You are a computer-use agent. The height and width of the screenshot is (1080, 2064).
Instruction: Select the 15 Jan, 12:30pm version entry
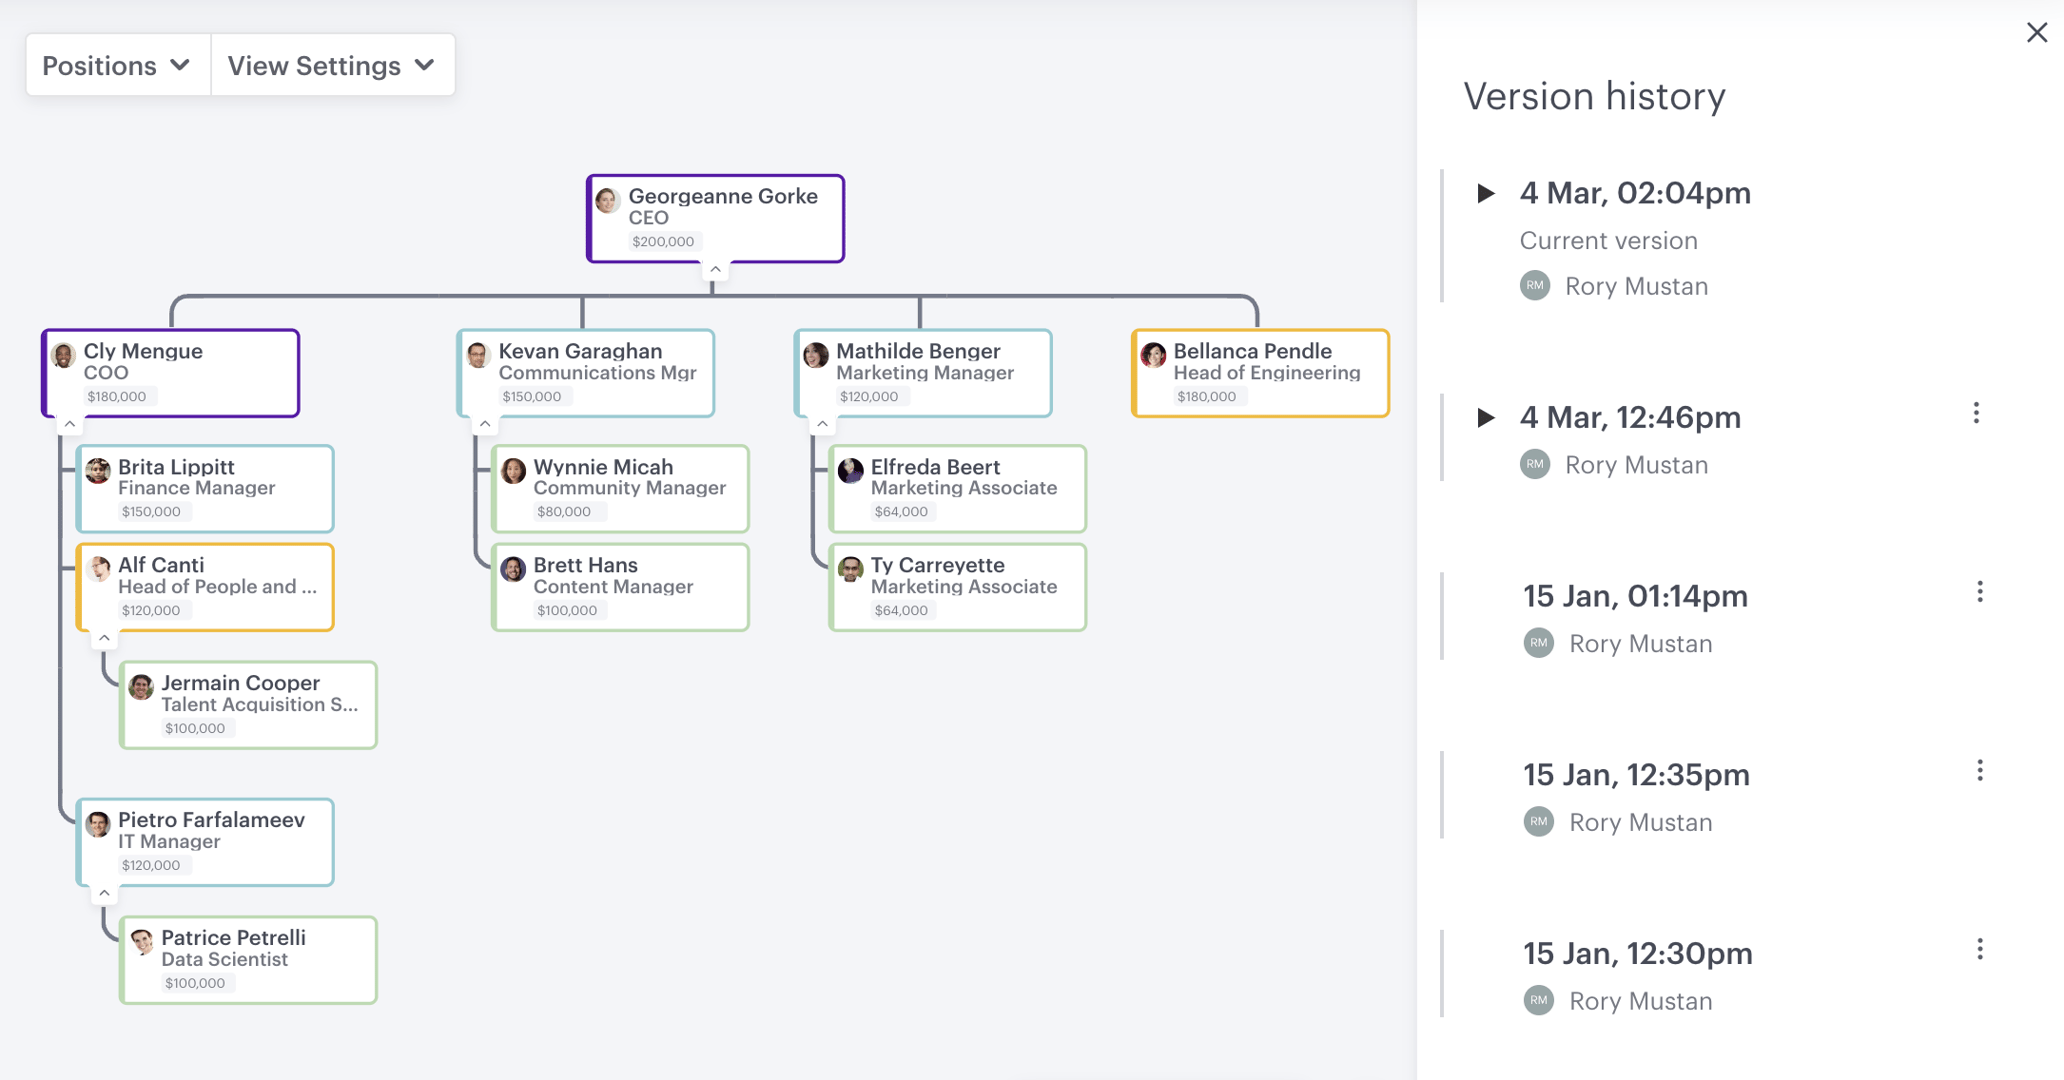coord(1637,954)
